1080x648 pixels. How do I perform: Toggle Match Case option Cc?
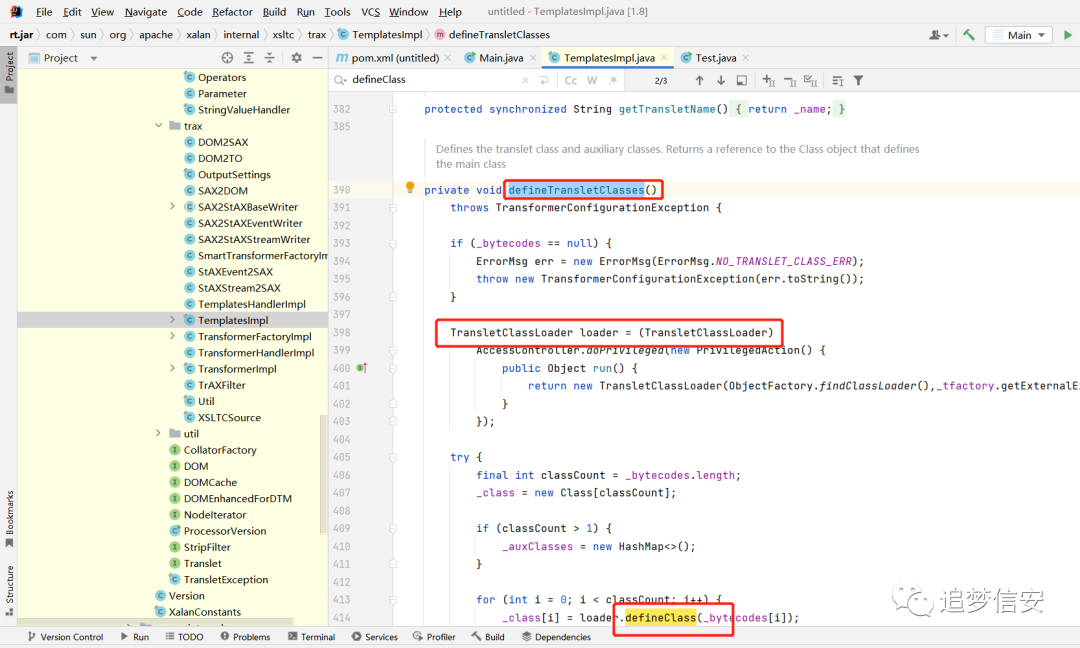point(570,81)
